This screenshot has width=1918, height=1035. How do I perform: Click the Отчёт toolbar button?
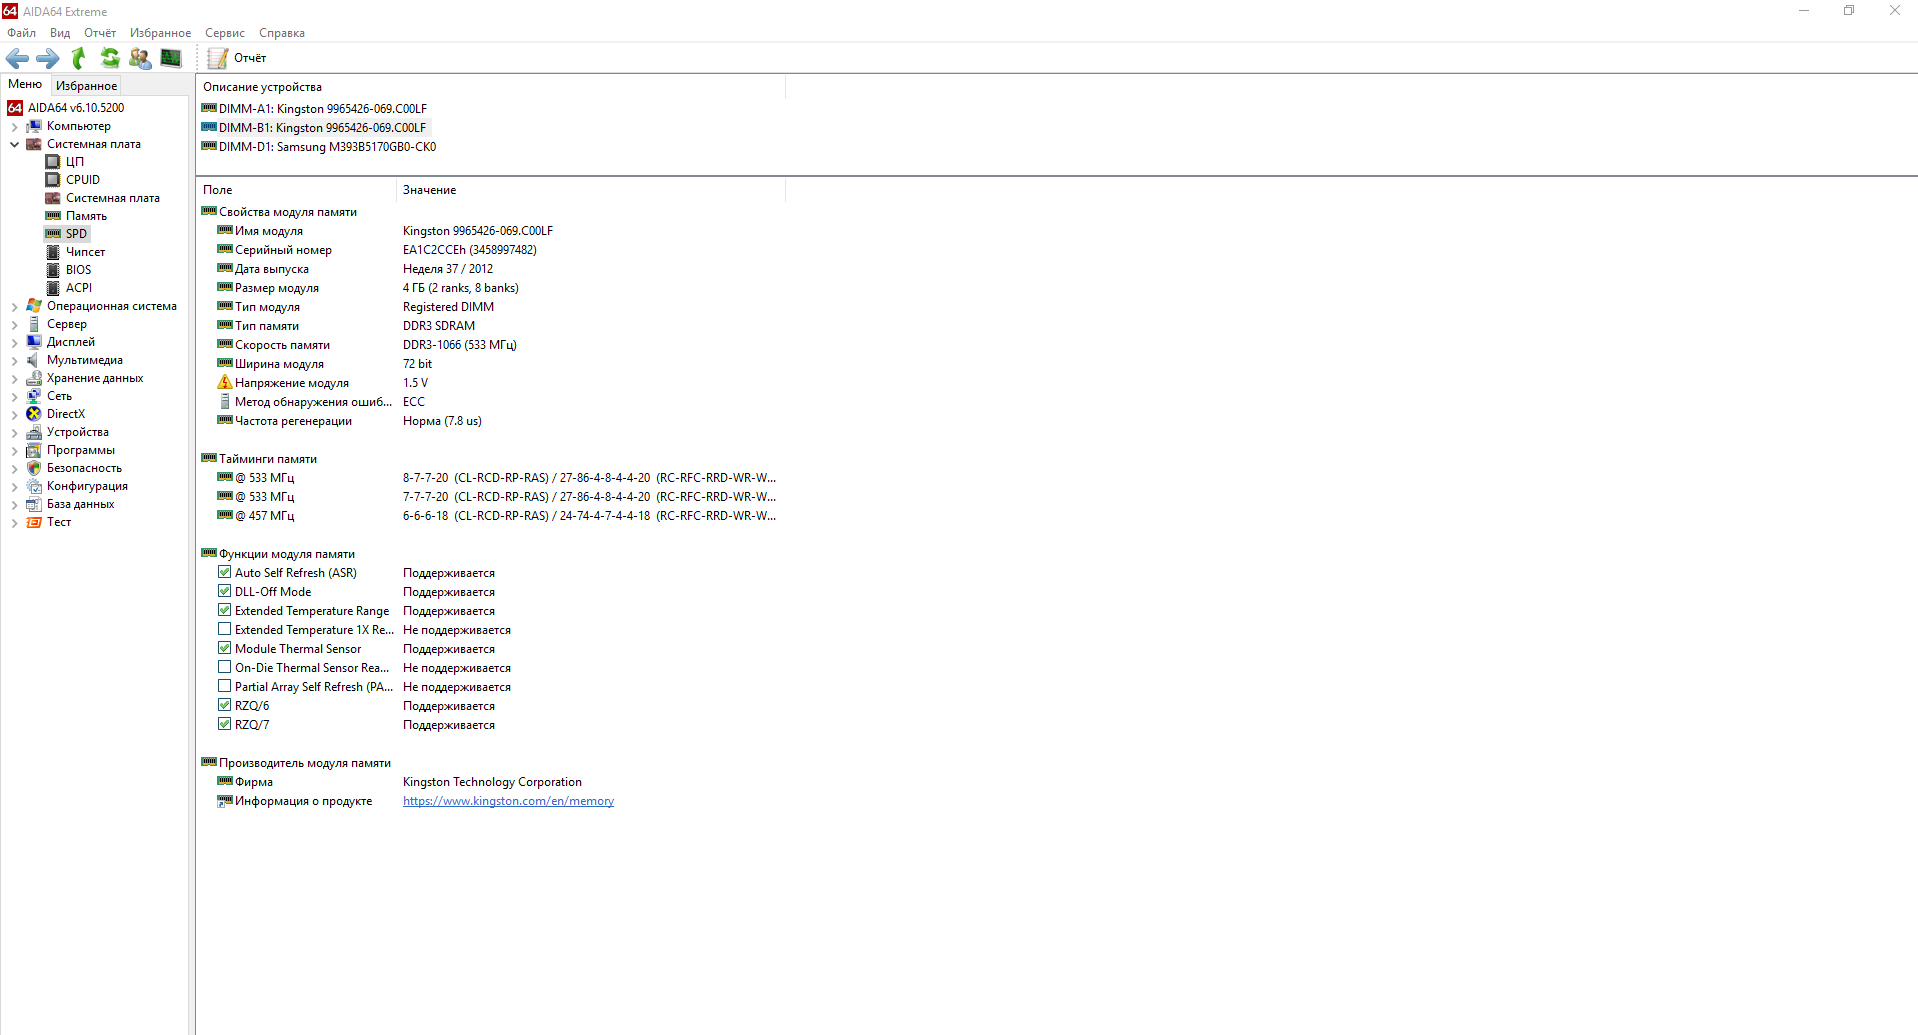point(237,58)
